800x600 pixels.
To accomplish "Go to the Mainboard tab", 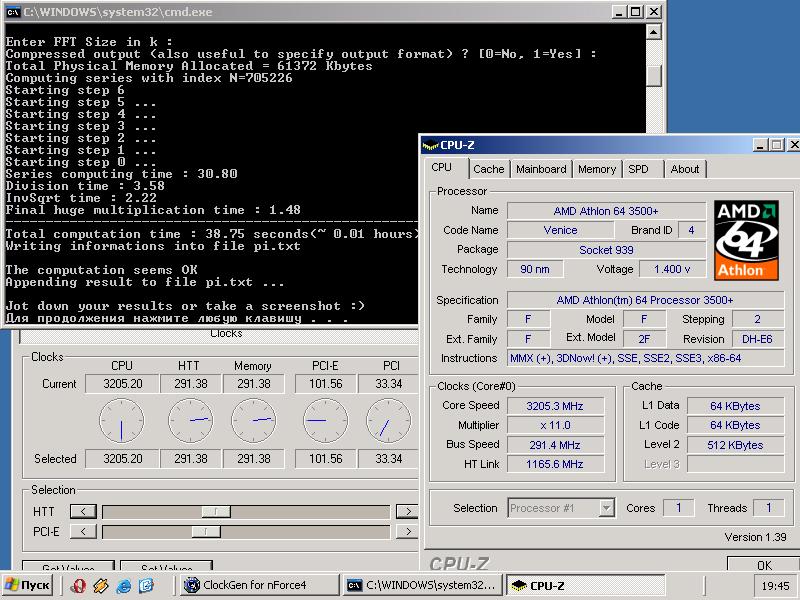I will (541, 169).
